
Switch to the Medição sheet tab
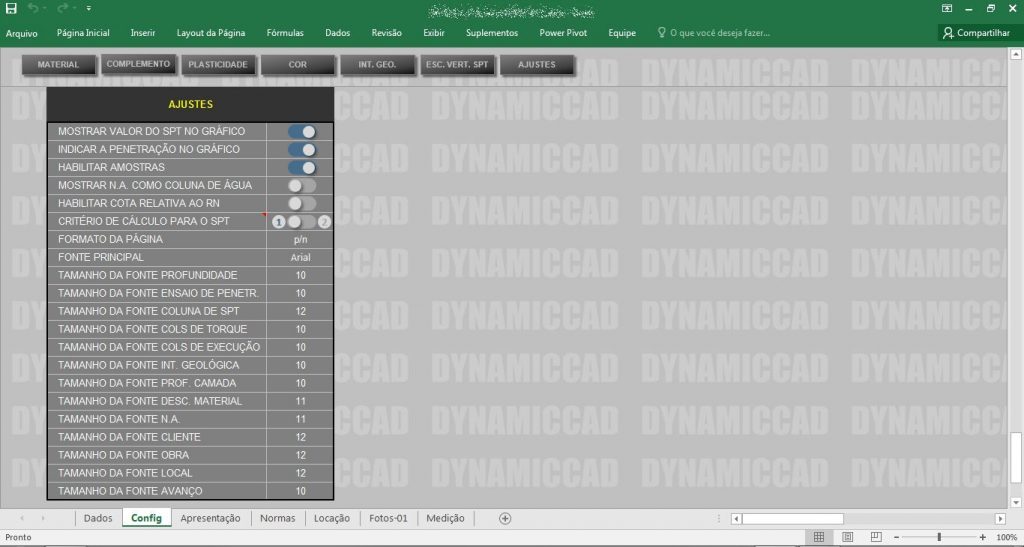(x=445, y=518)
